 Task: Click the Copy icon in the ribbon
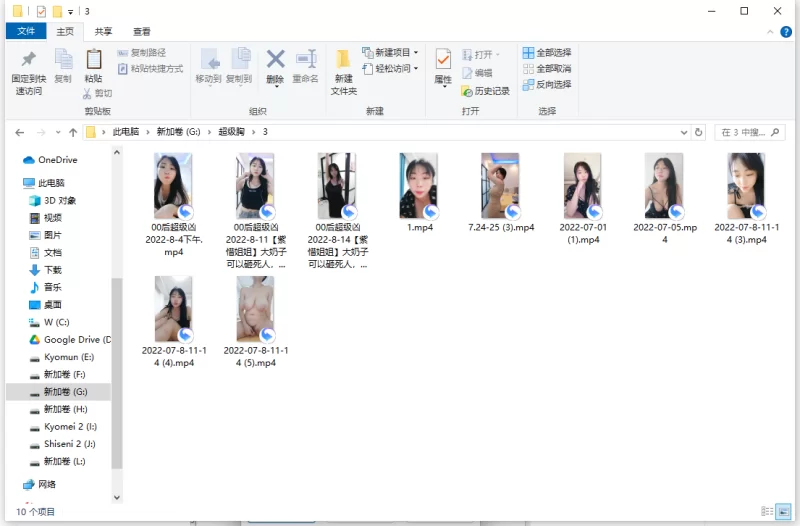coord(63,60)
